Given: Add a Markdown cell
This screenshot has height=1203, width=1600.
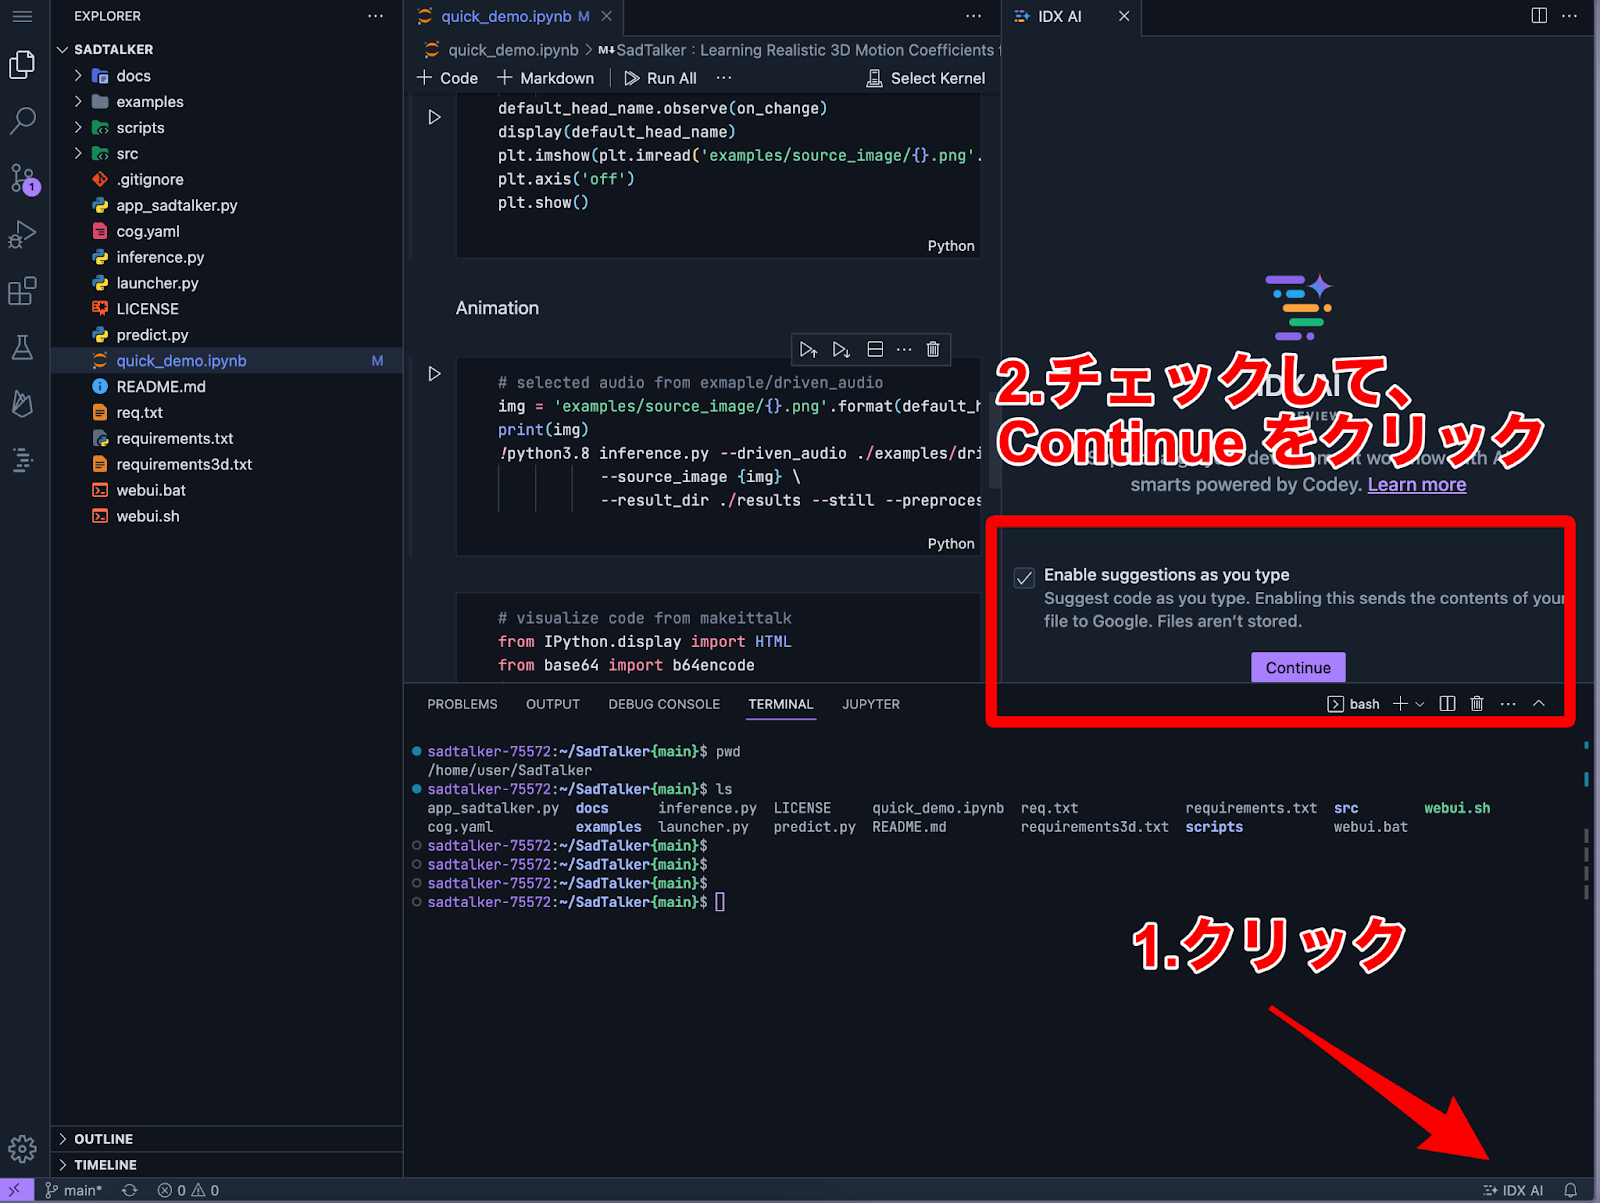Looking at the screenshot, I should [x=545, y=78].
